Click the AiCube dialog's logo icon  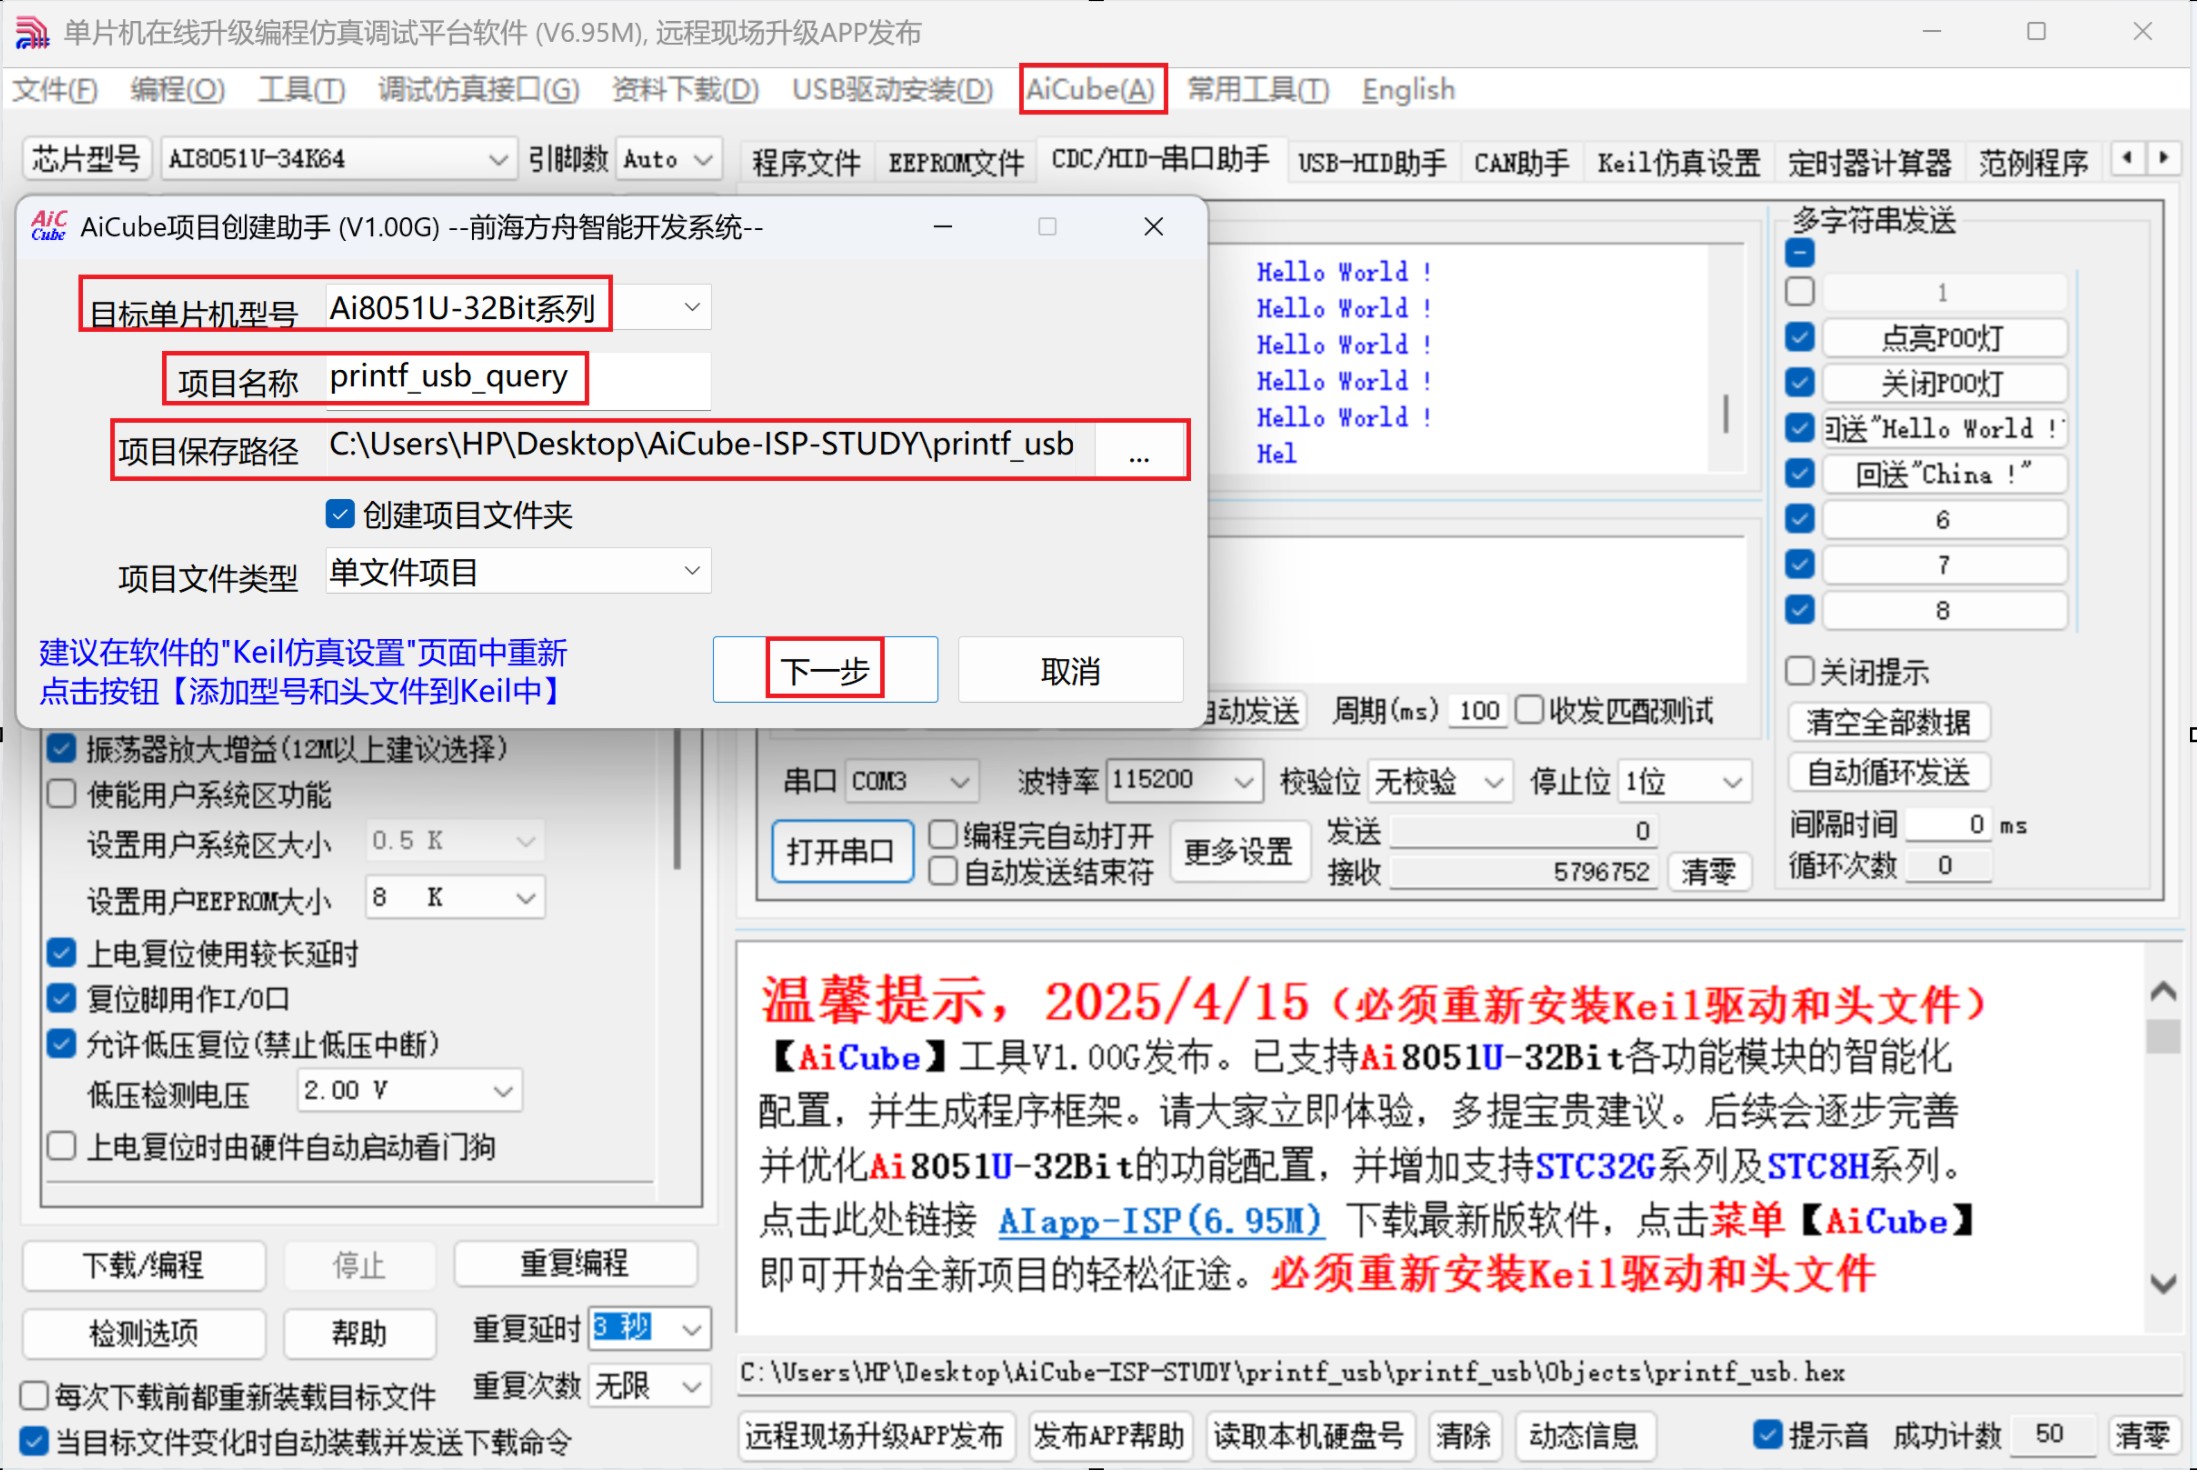coord(48,226)
